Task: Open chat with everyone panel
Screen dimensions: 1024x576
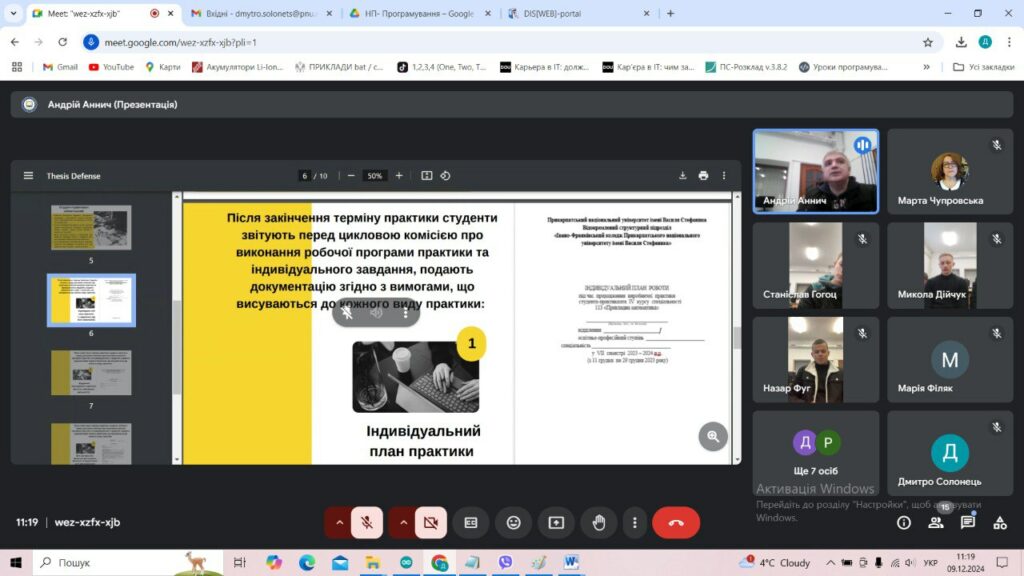Action: 968,522
